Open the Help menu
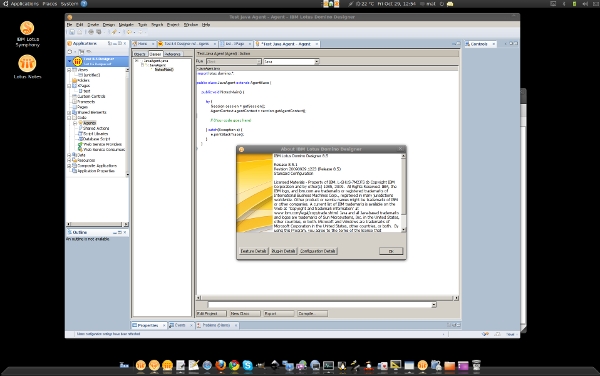The width and height of the screenshot is (600, 376). (x=206, y=24)
